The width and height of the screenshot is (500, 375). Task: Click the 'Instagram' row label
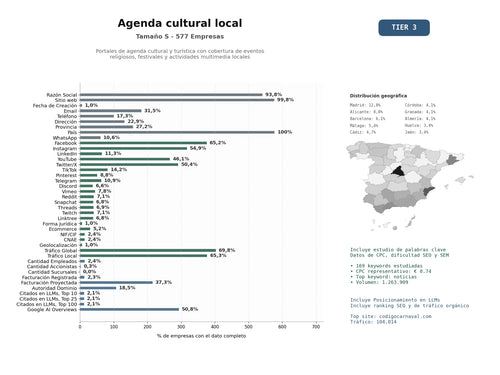[x=65, y=148]
